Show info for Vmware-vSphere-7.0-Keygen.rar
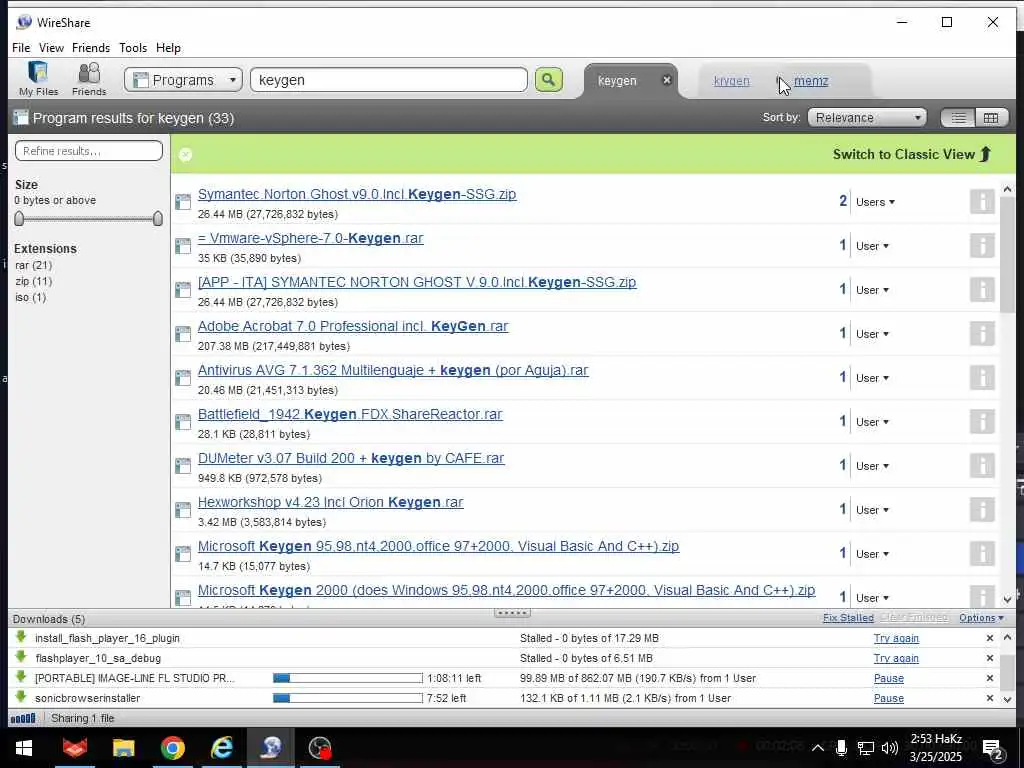 (x=982, y=246)
